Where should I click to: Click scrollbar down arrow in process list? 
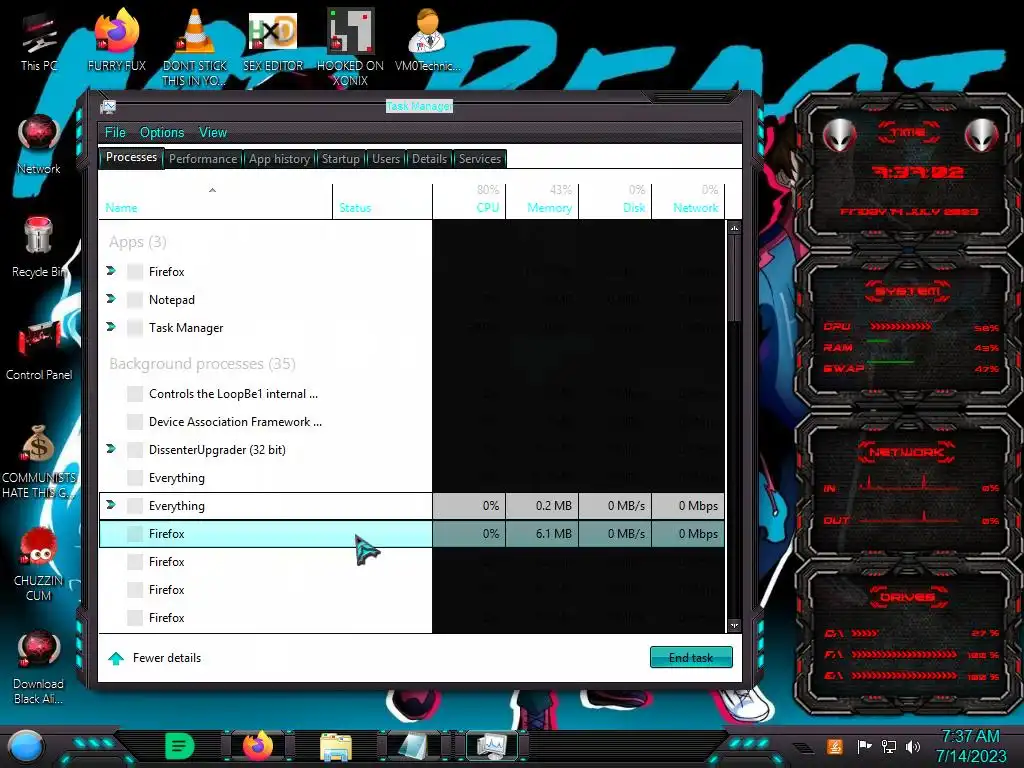click(734, 626)
